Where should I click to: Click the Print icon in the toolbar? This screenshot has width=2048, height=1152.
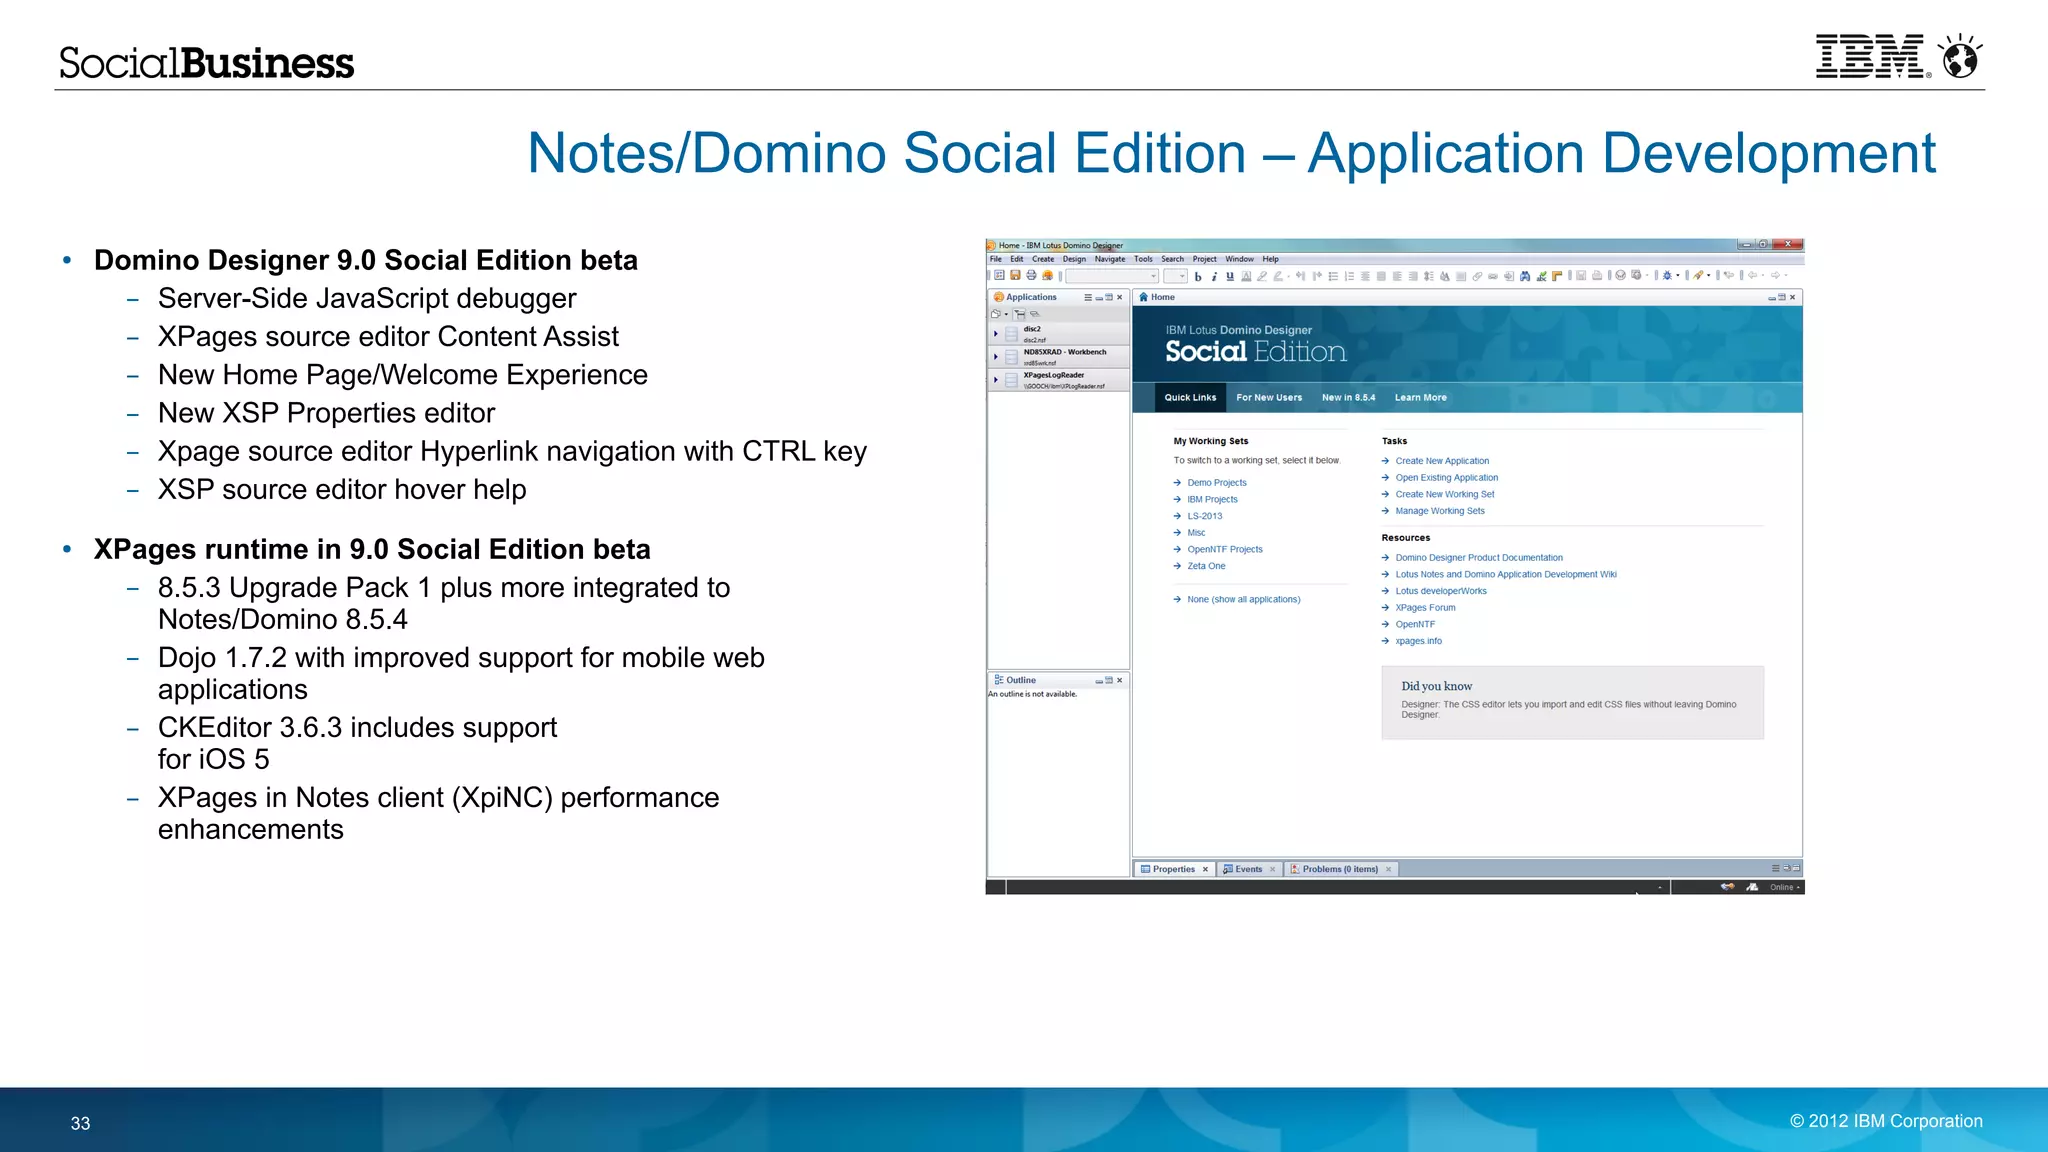click(1031, 275)
